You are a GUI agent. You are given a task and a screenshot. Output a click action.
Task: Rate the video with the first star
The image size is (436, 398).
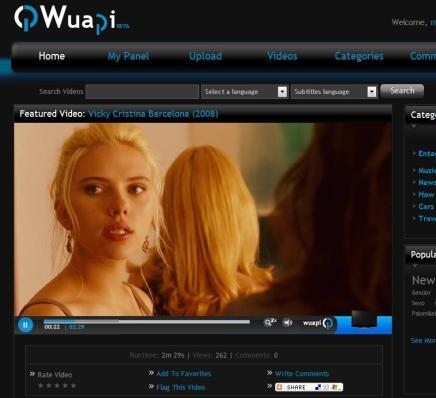(41, 386)
